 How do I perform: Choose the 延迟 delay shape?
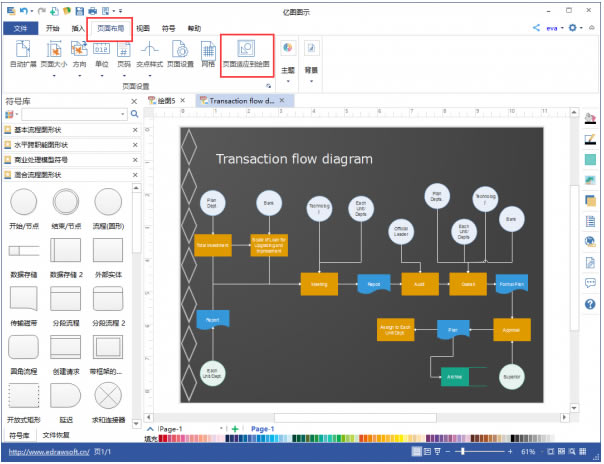66,395
